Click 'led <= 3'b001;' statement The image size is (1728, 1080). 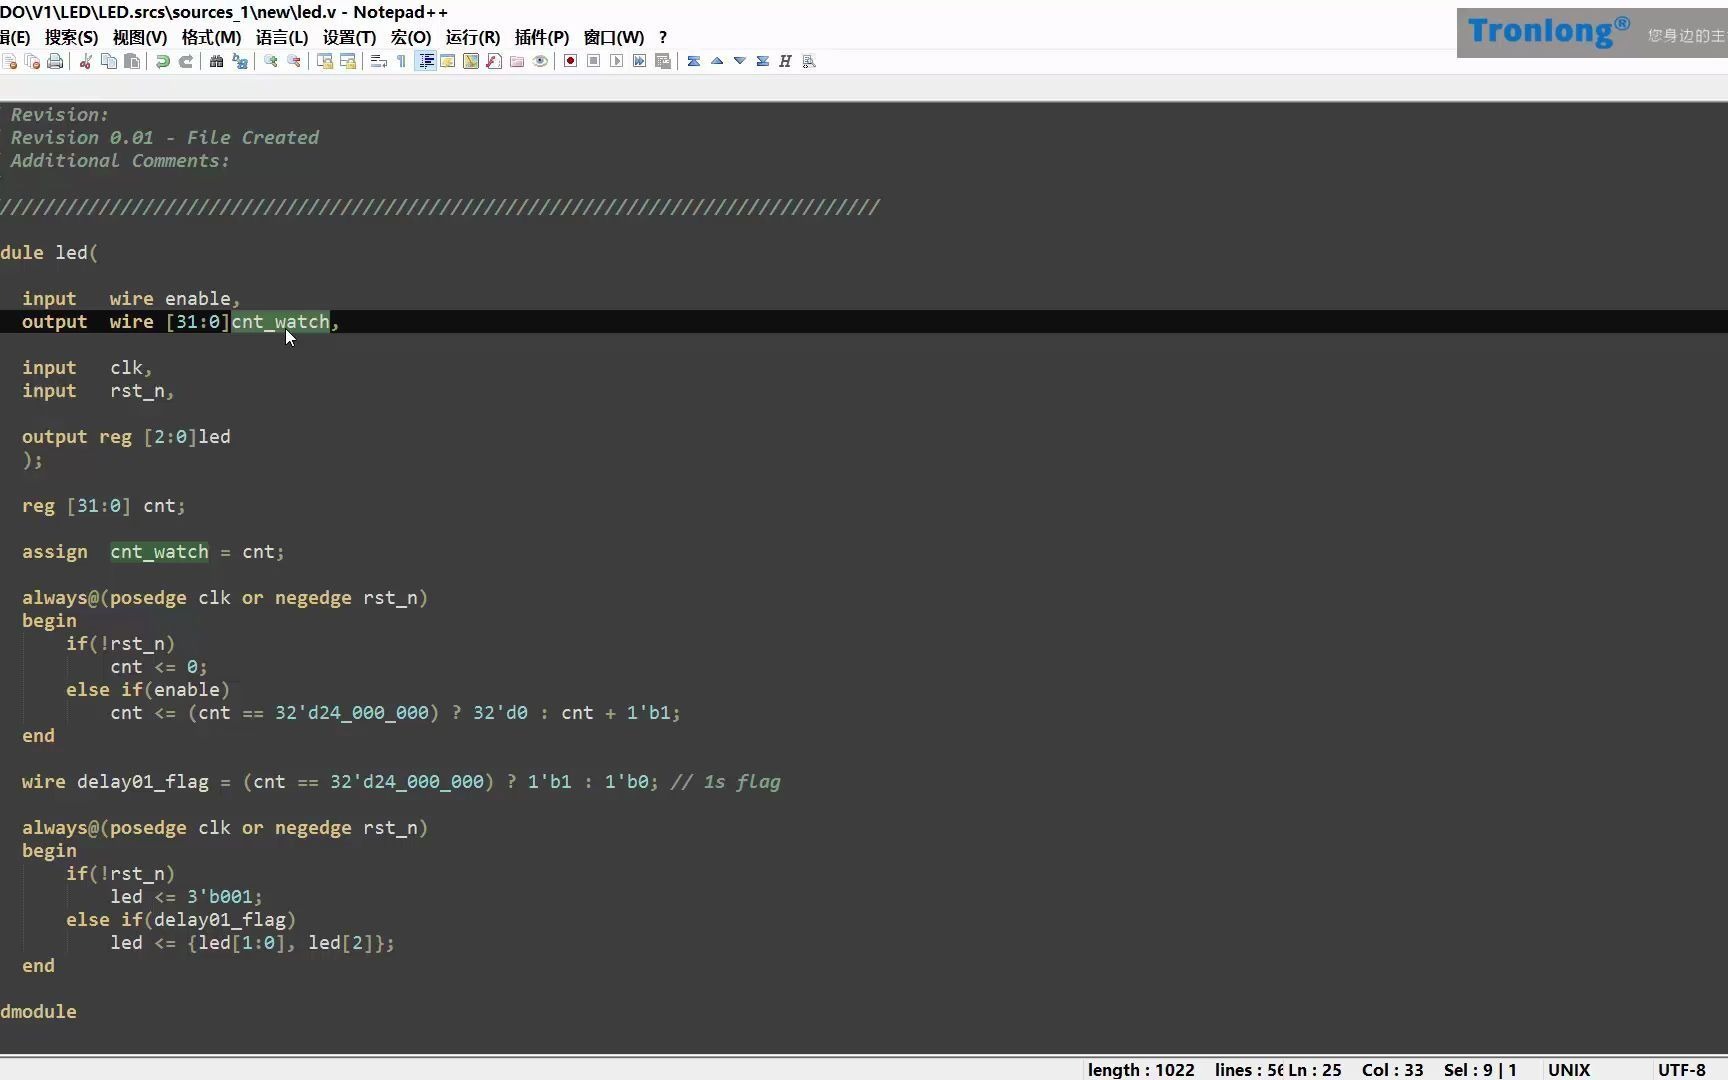(186, 897)
